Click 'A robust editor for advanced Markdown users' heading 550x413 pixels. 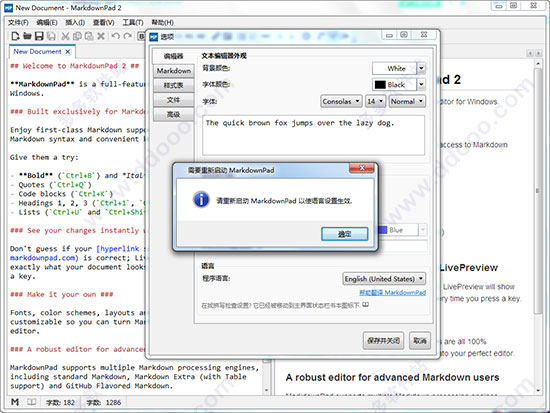393,377
